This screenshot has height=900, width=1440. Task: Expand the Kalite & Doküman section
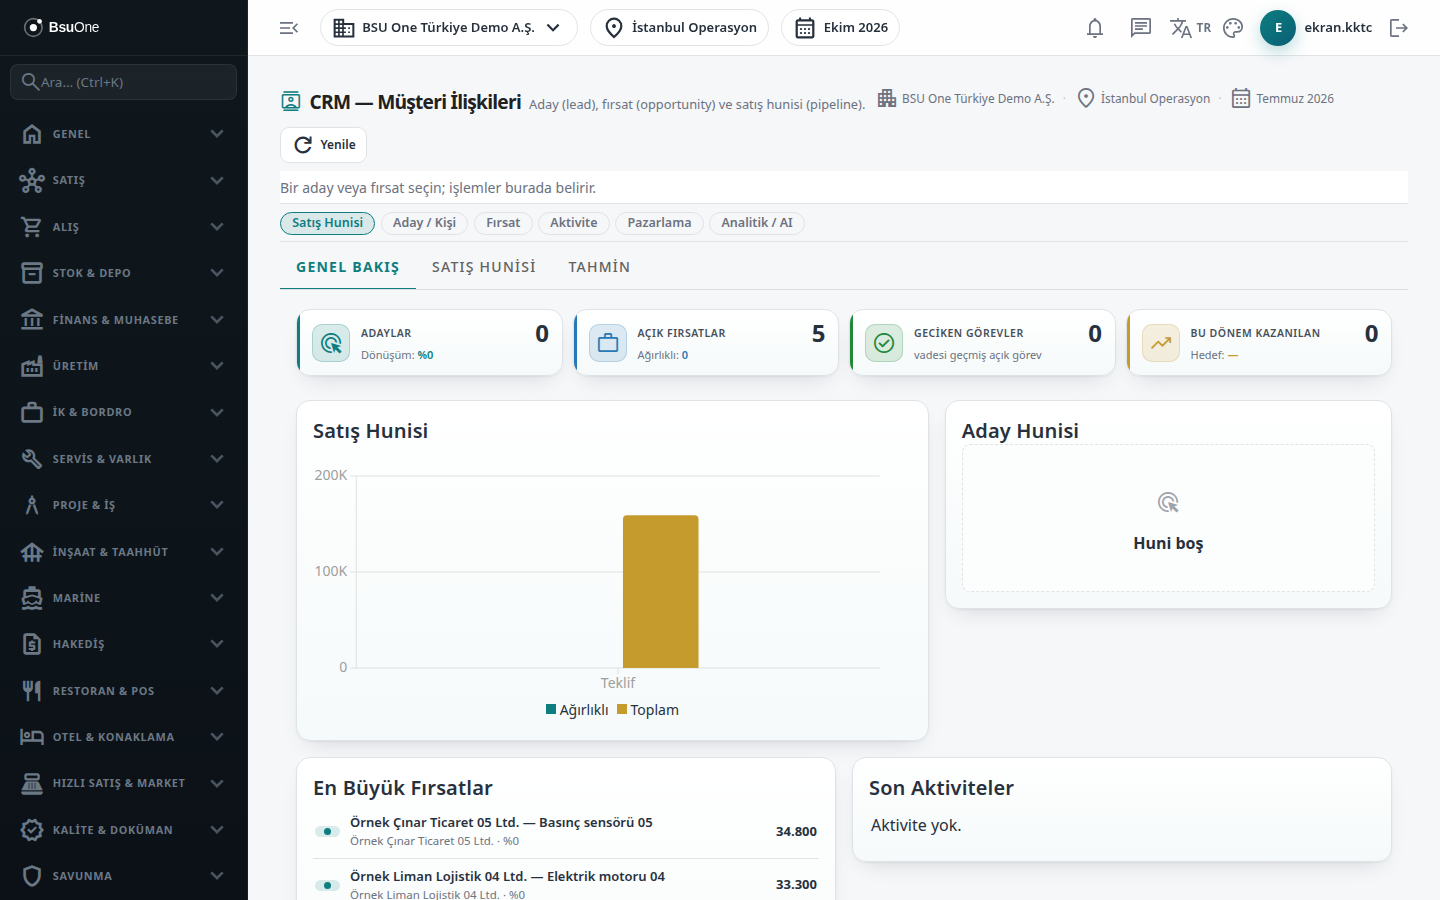click(x=124, y=830)
